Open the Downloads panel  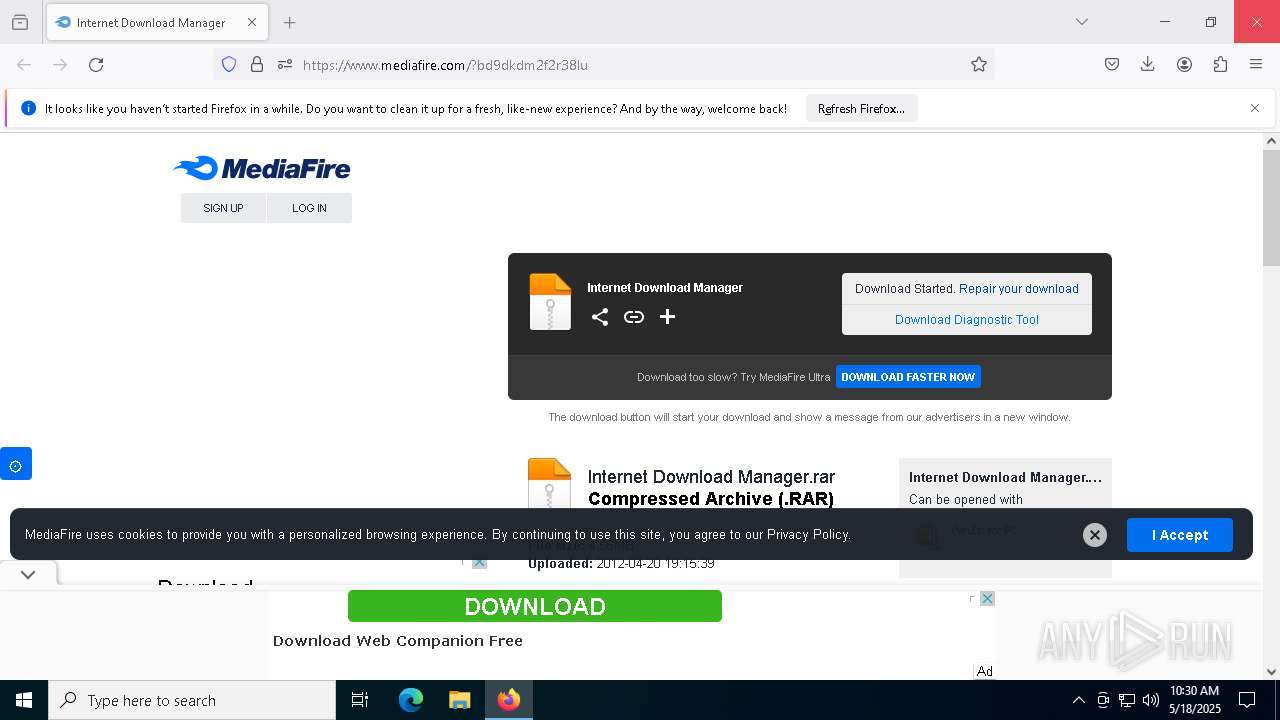pos(1148,64)
